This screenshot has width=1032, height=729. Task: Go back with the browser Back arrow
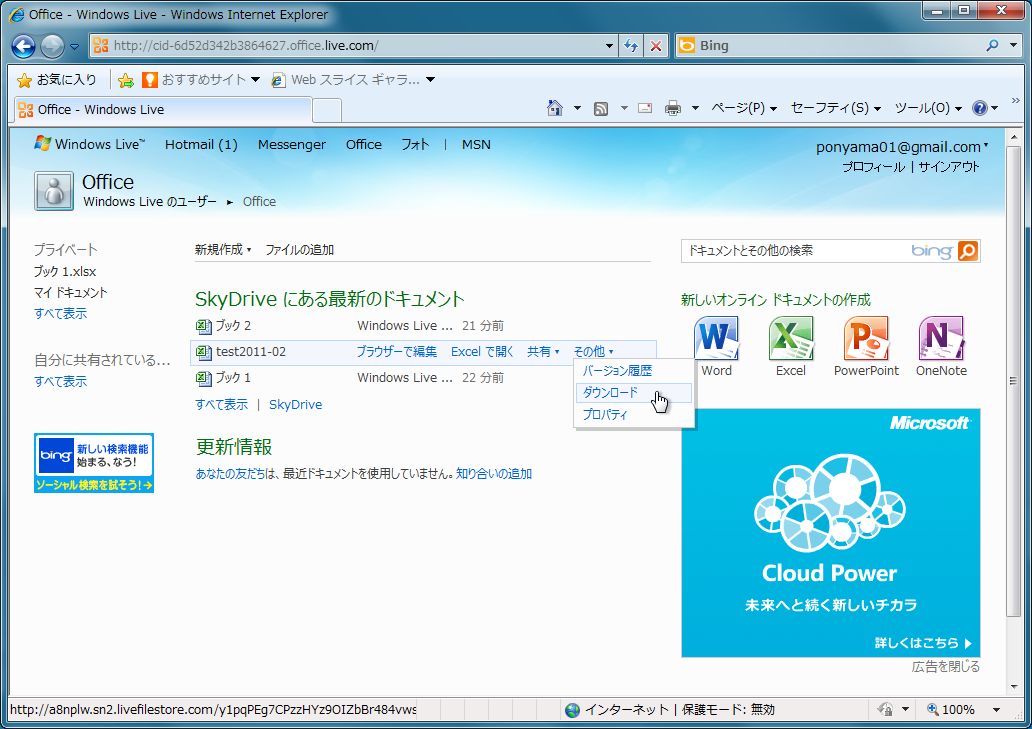[x=24, y=46]
